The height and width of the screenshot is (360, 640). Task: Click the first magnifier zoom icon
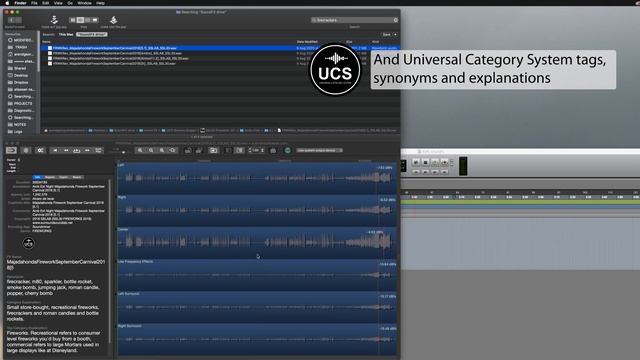pos(140,150)
